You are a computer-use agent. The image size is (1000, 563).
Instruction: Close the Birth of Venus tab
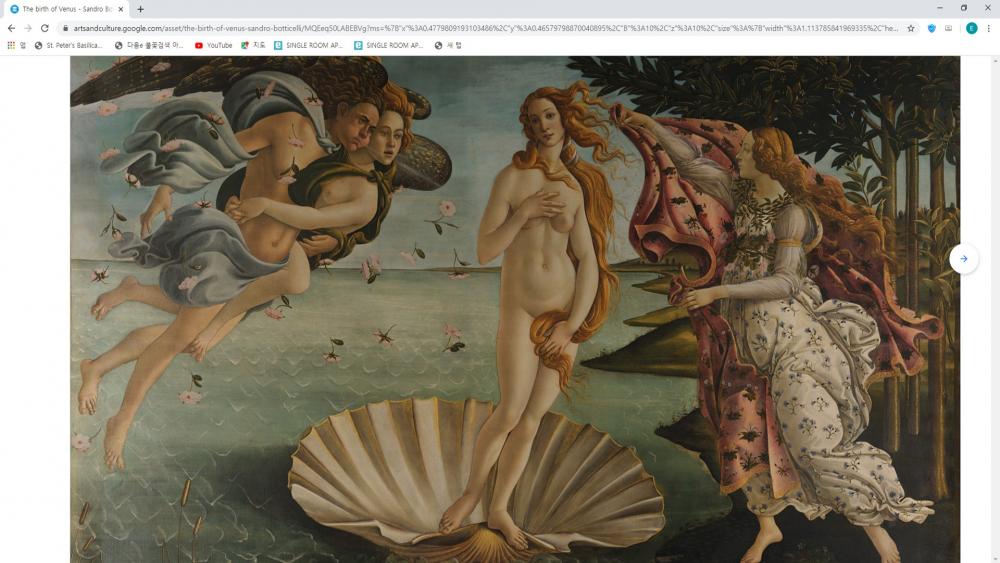121,9
